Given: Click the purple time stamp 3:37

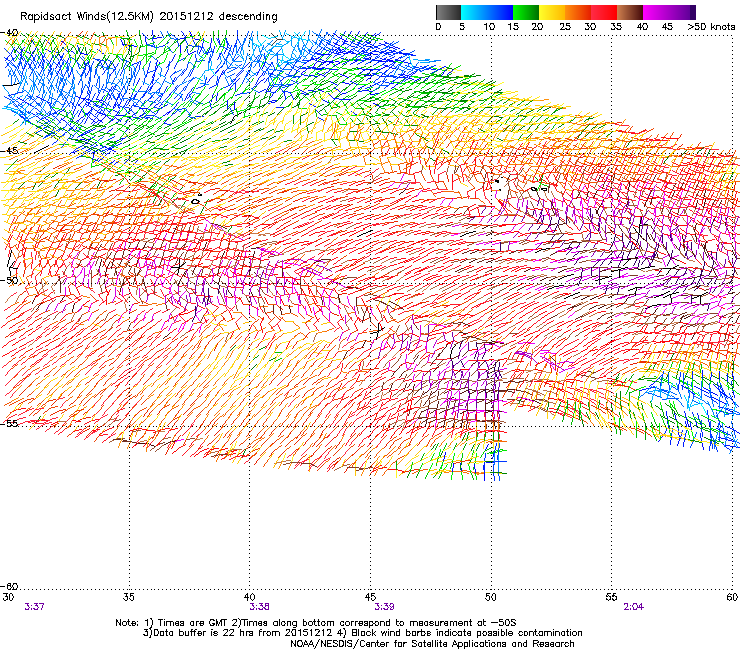Looking at the screenshot, I should (x=34, y=607).
